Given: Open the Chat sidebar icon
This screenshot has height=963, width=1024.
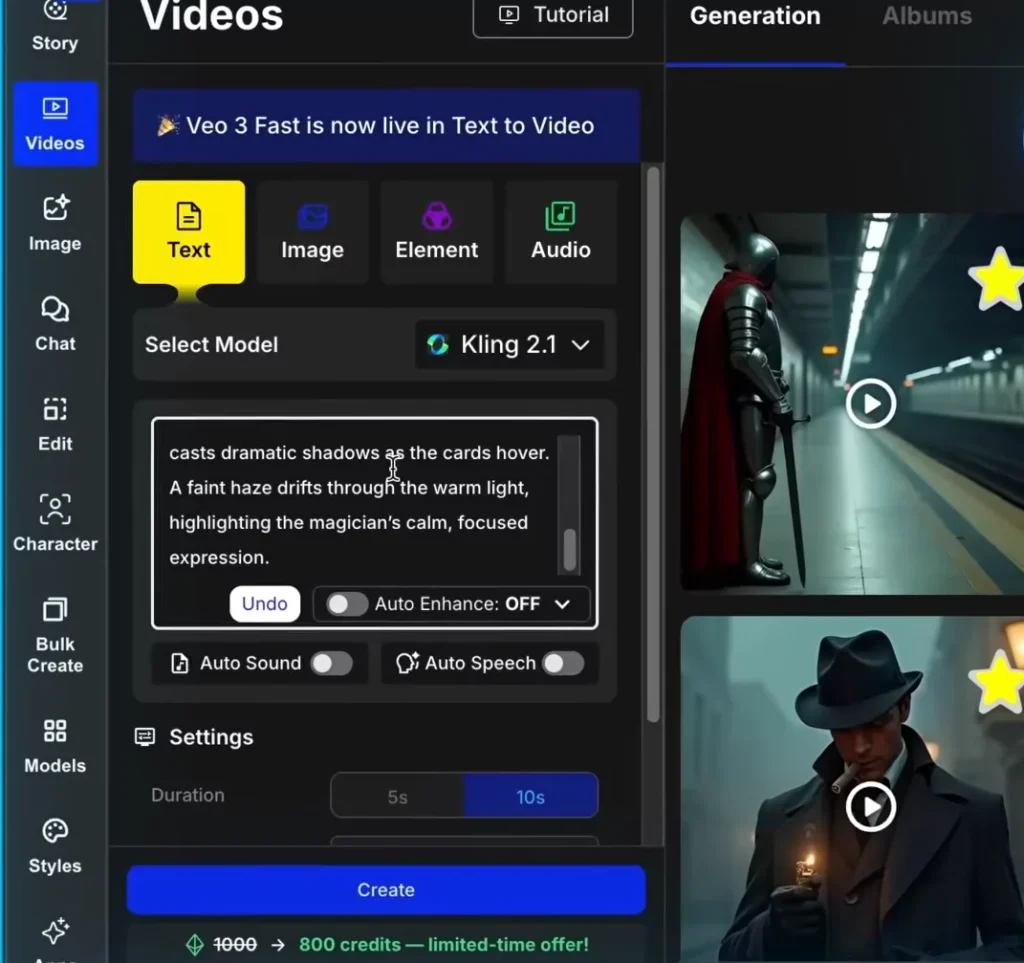Looking at the screenshot, I should (x=55, y=323).
